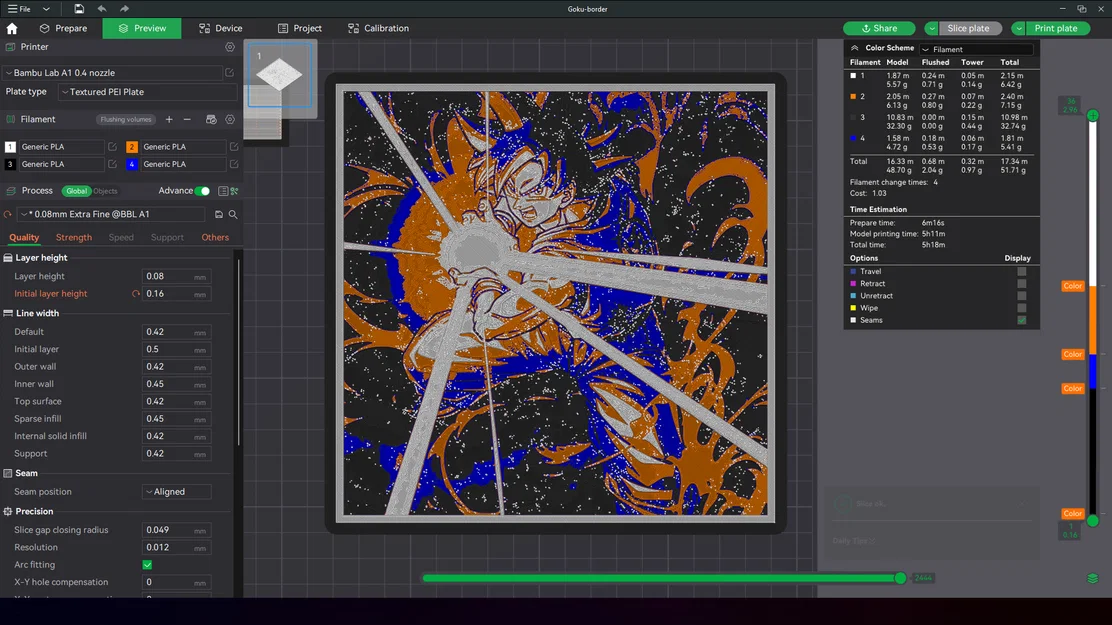Open Flushing volumes button

126,119
